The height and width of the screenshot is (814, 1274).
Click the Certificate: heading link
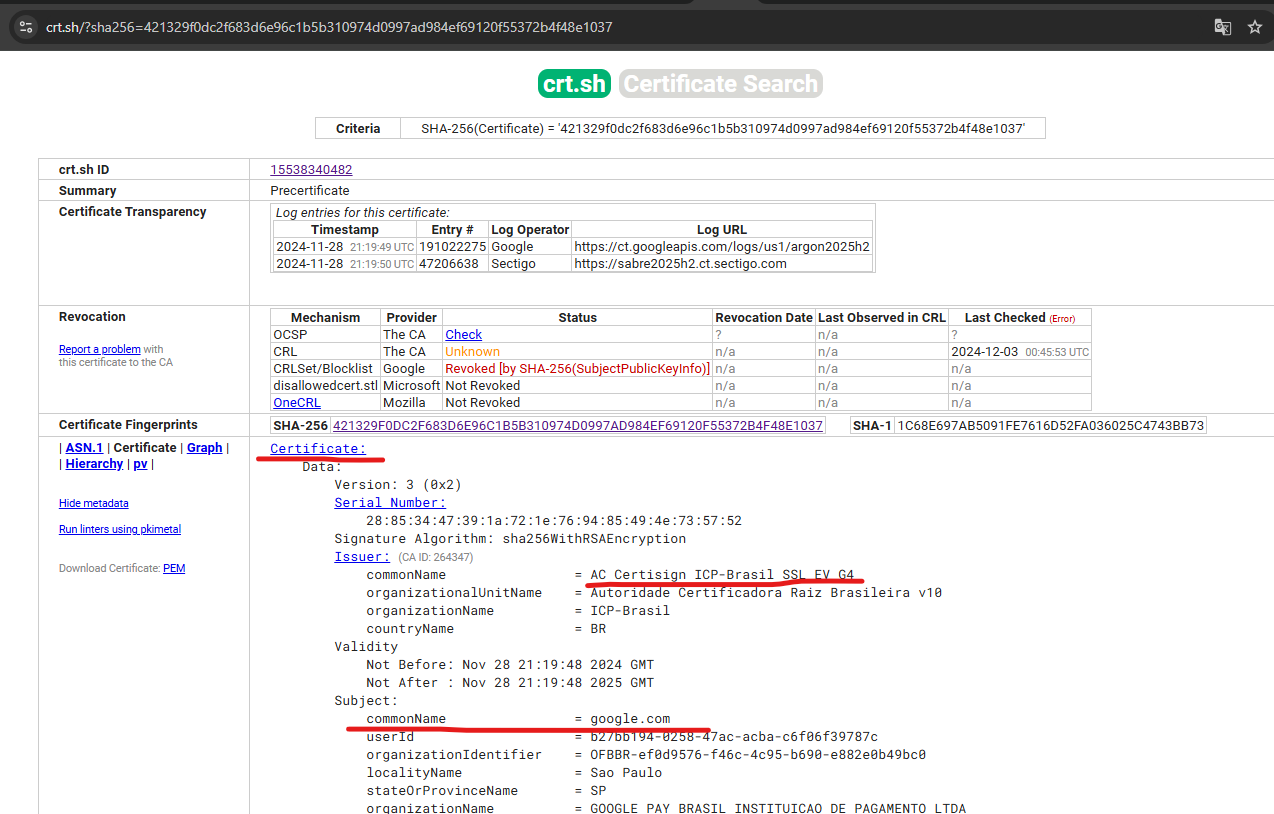318,449
